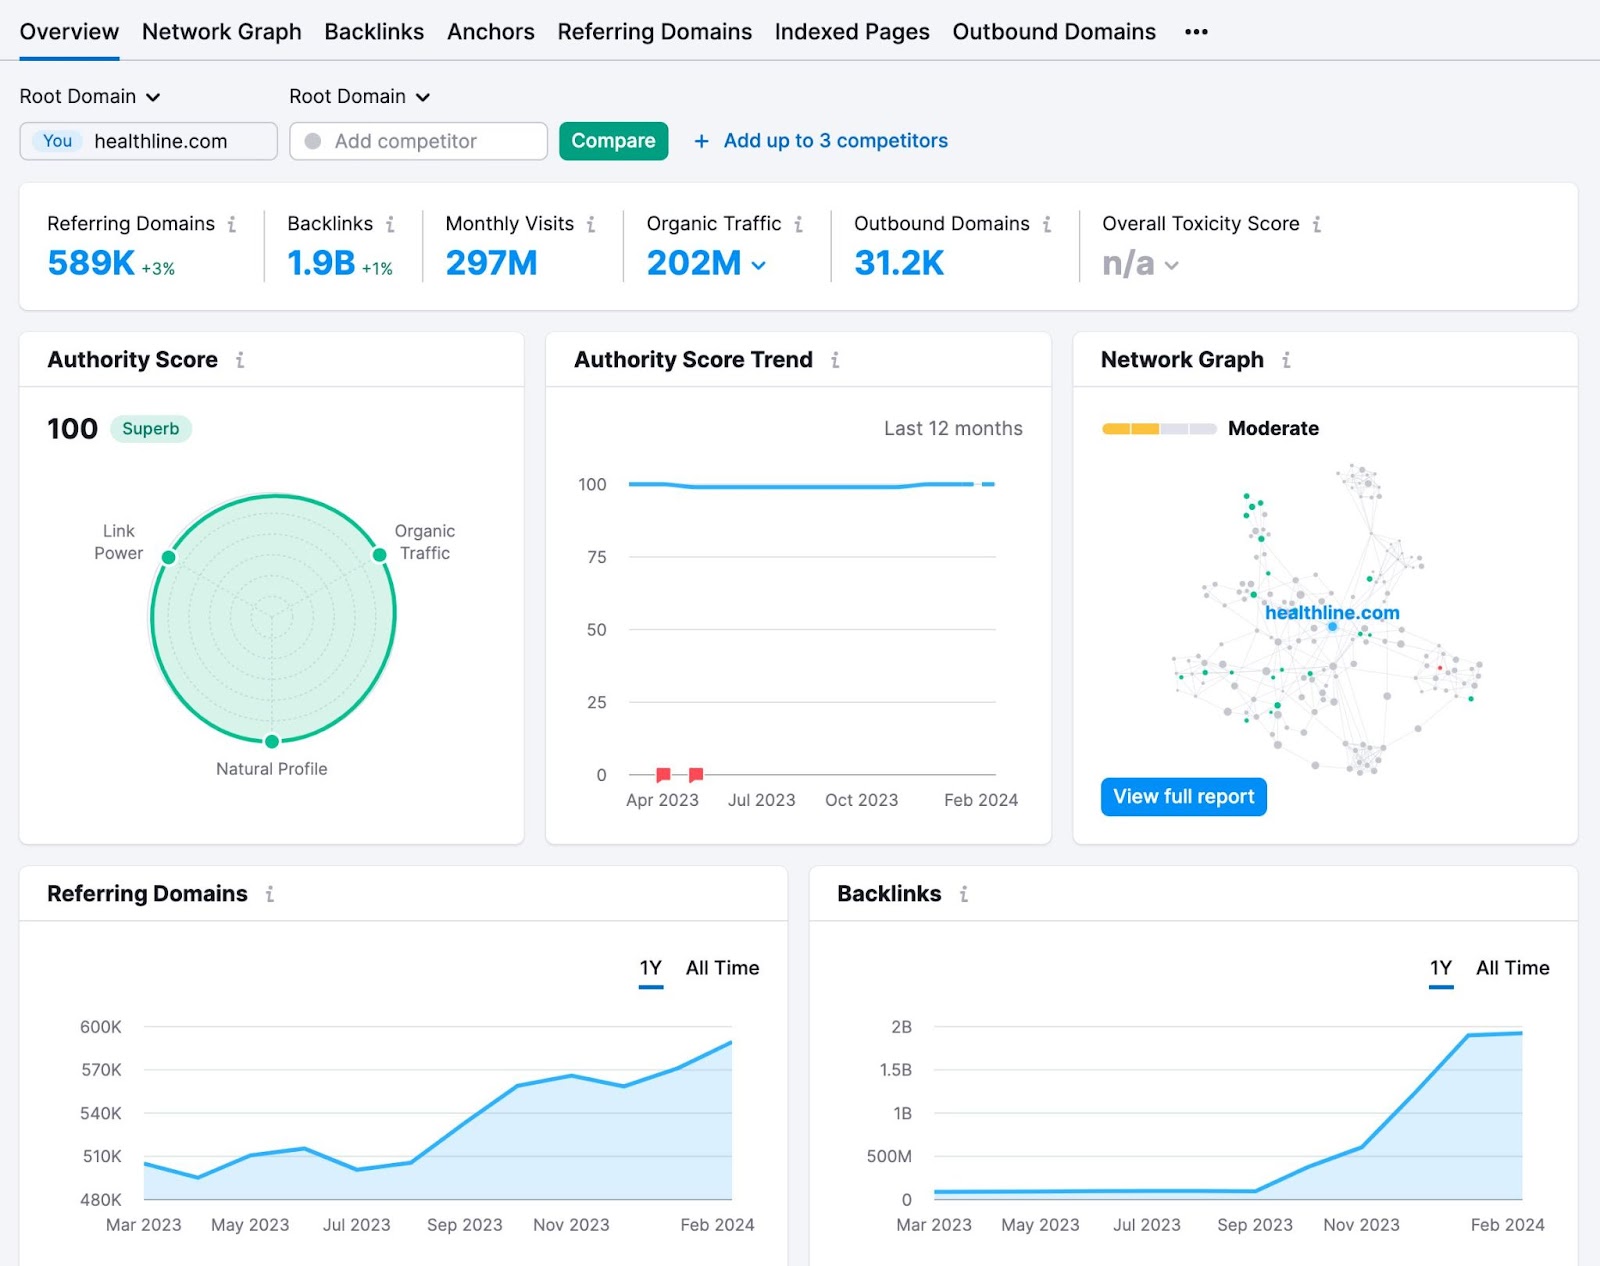Open the Network Graph panel info icon
The image size is (1600, 1266).
pos(1287,360)
